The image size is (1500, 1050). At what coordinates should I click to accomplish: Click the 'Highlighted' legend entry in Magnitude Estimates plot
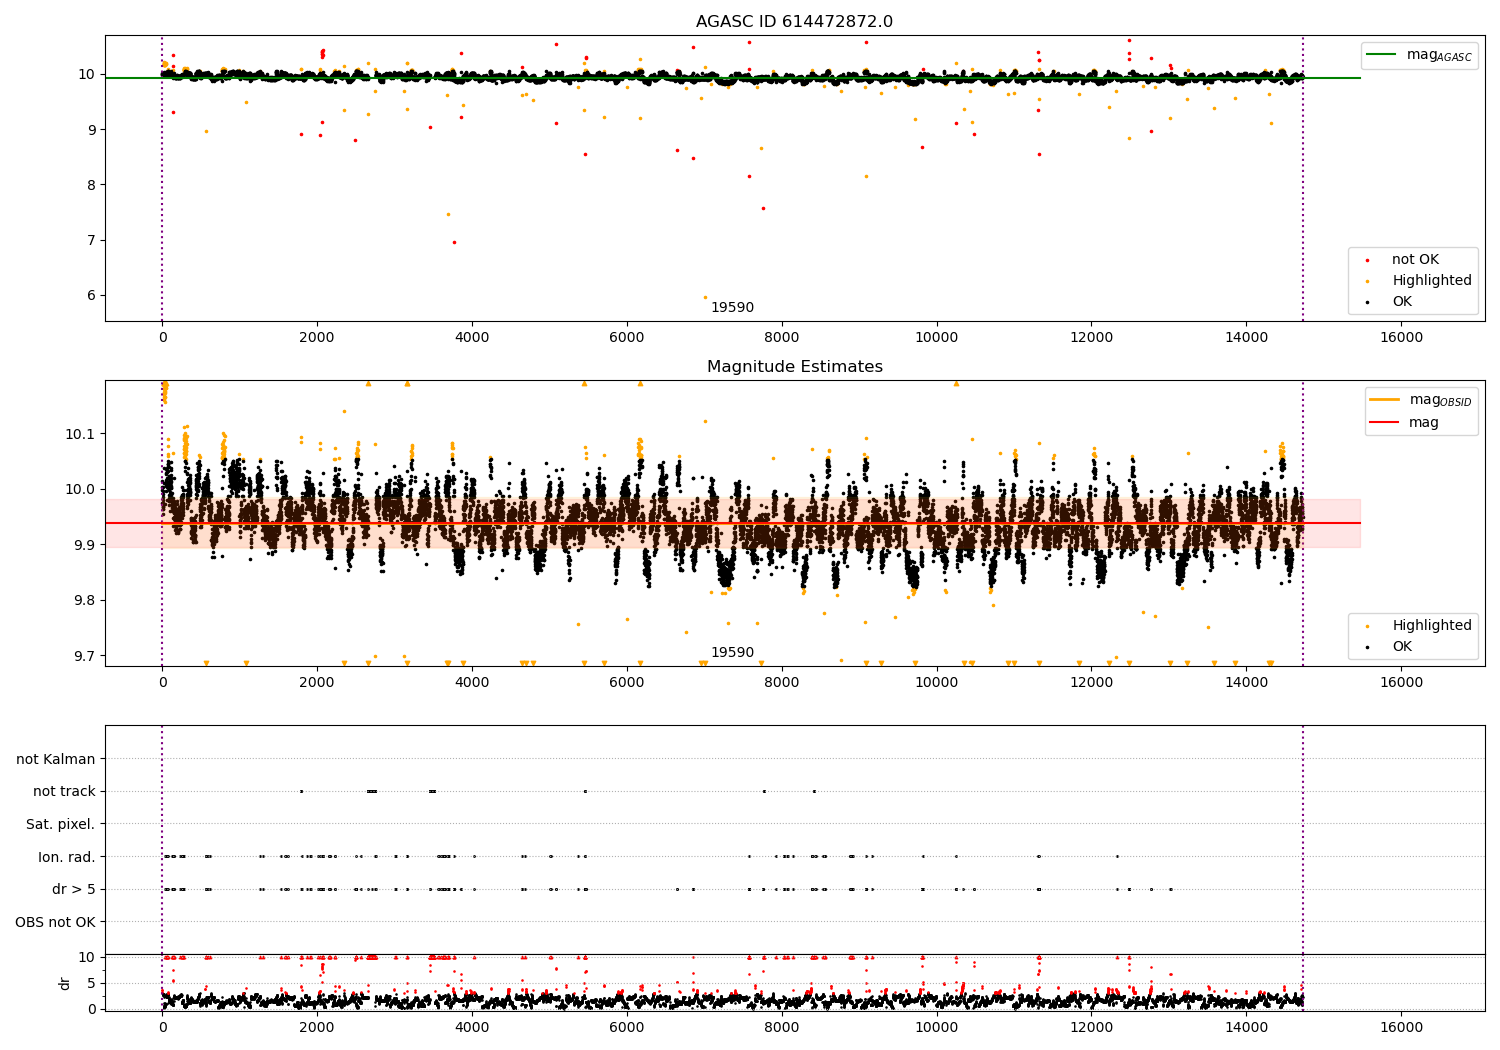(x=1412, y=626)
